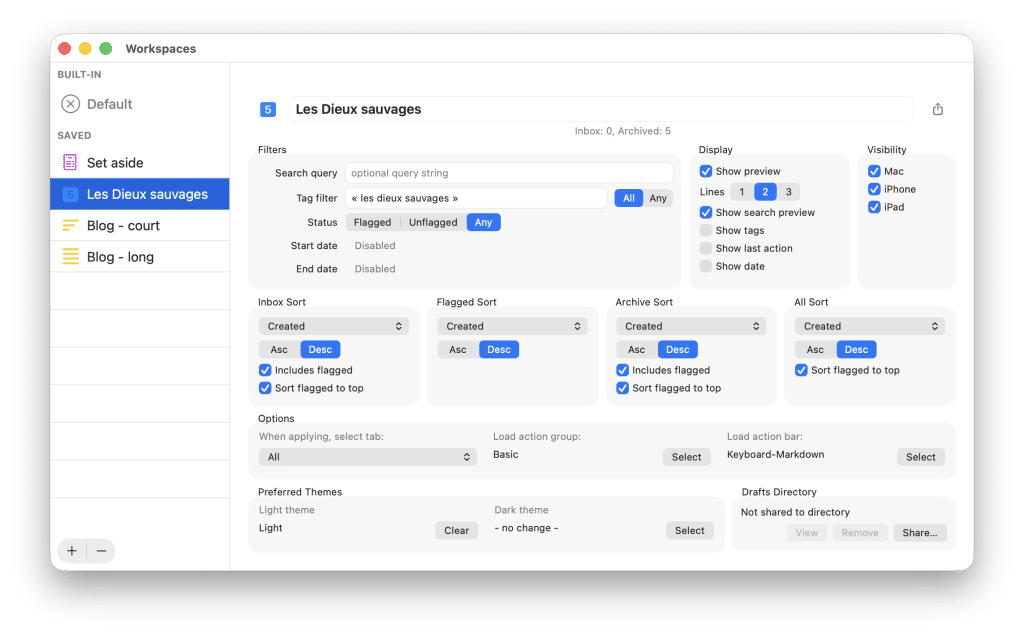Click the Share... directory button
The height and width of the screenshot is (637, 1024).
point(920,532)
